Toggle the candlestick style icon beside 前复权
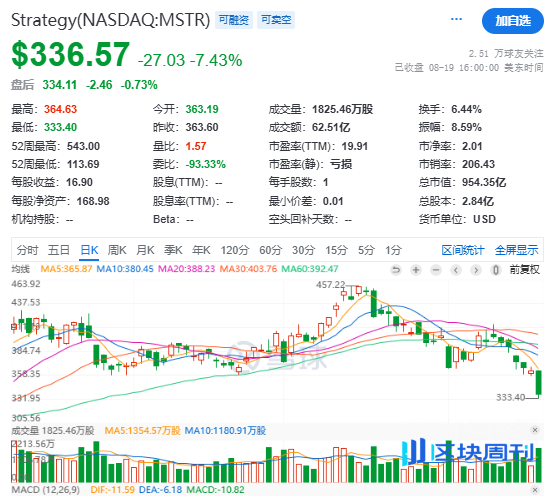Viewport: 558px width, 496px height. point(495,270)
